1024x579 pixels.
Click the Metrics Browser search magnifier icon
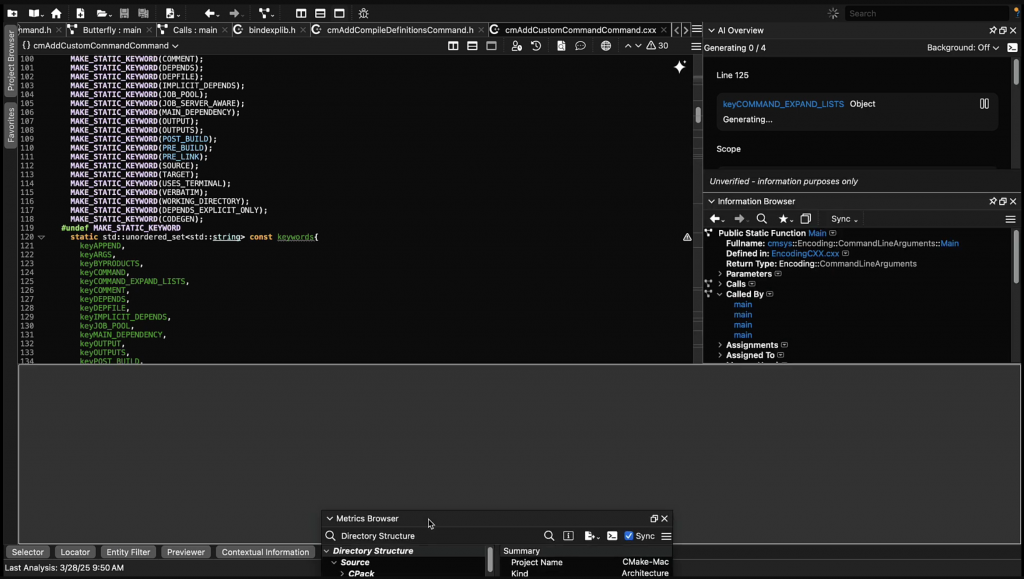(x=549, y=536)
